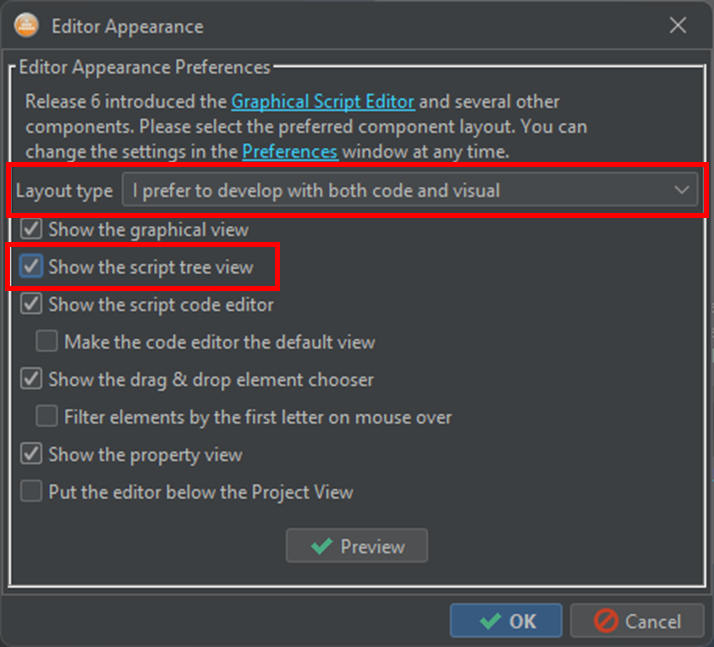Follow the Preferences link

click(290, 152)
